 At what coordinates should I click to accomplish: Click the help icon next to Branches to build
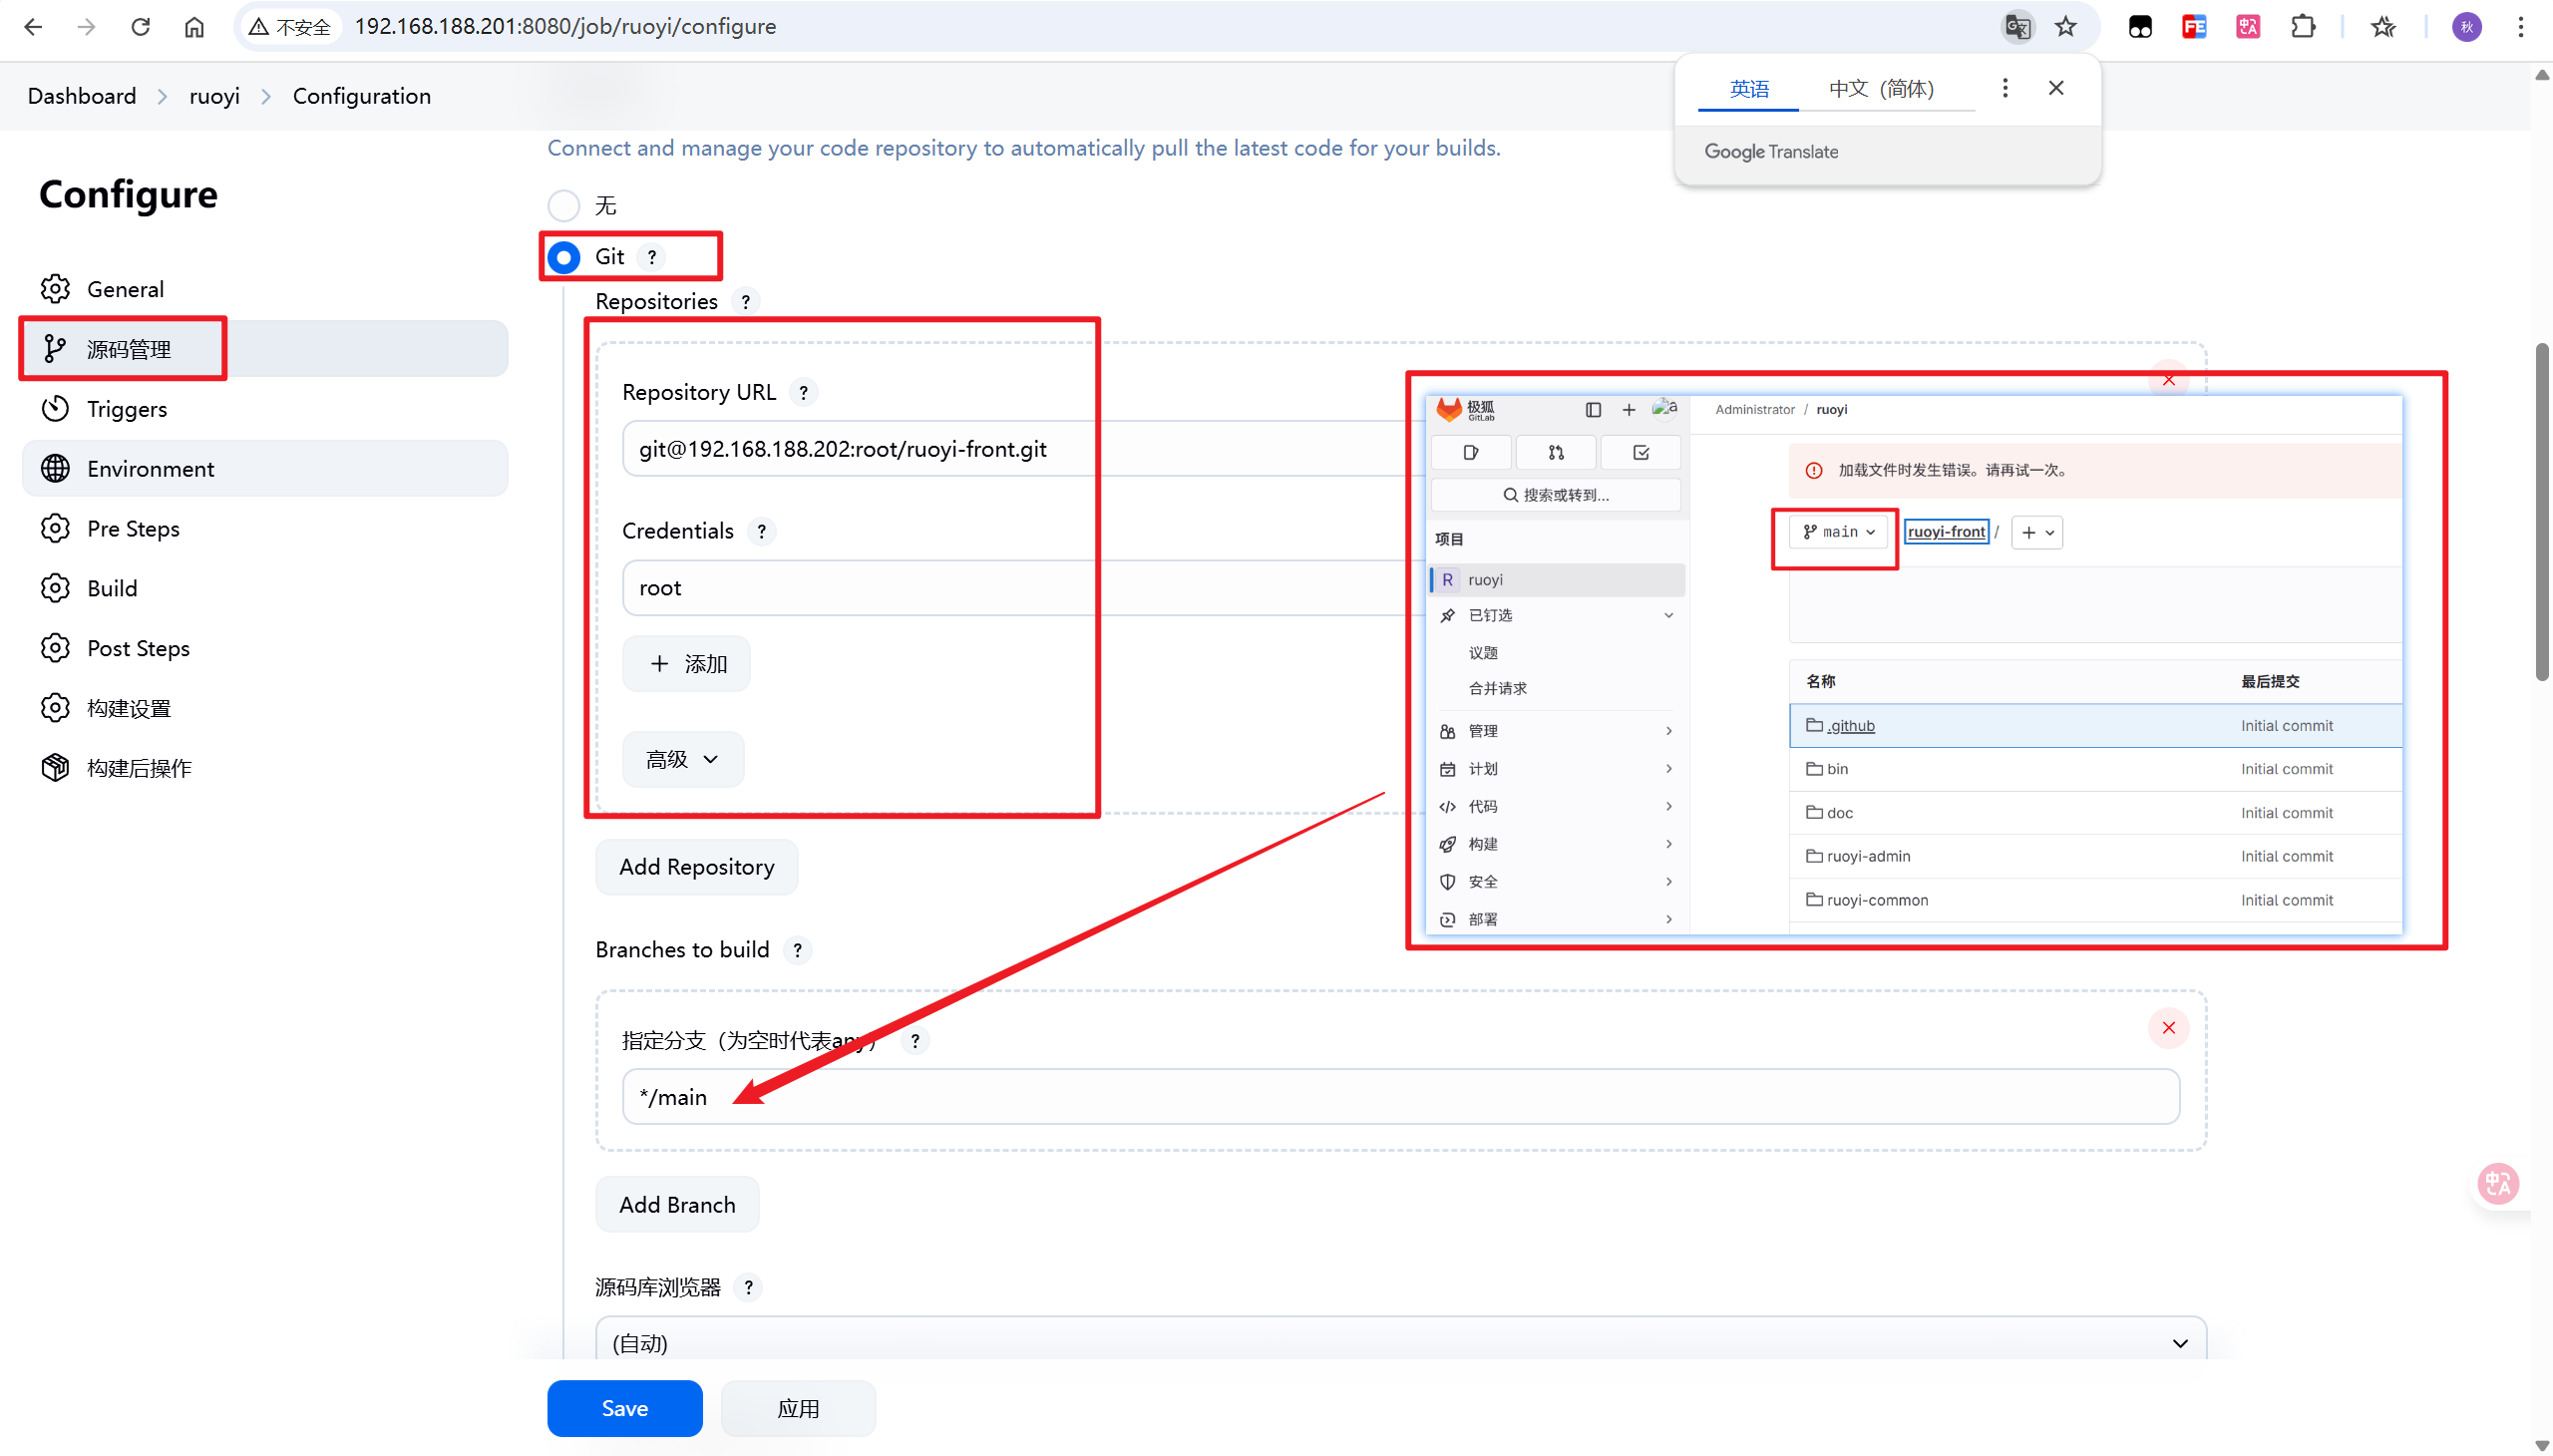pyautogui.click(x=797, y=951)
